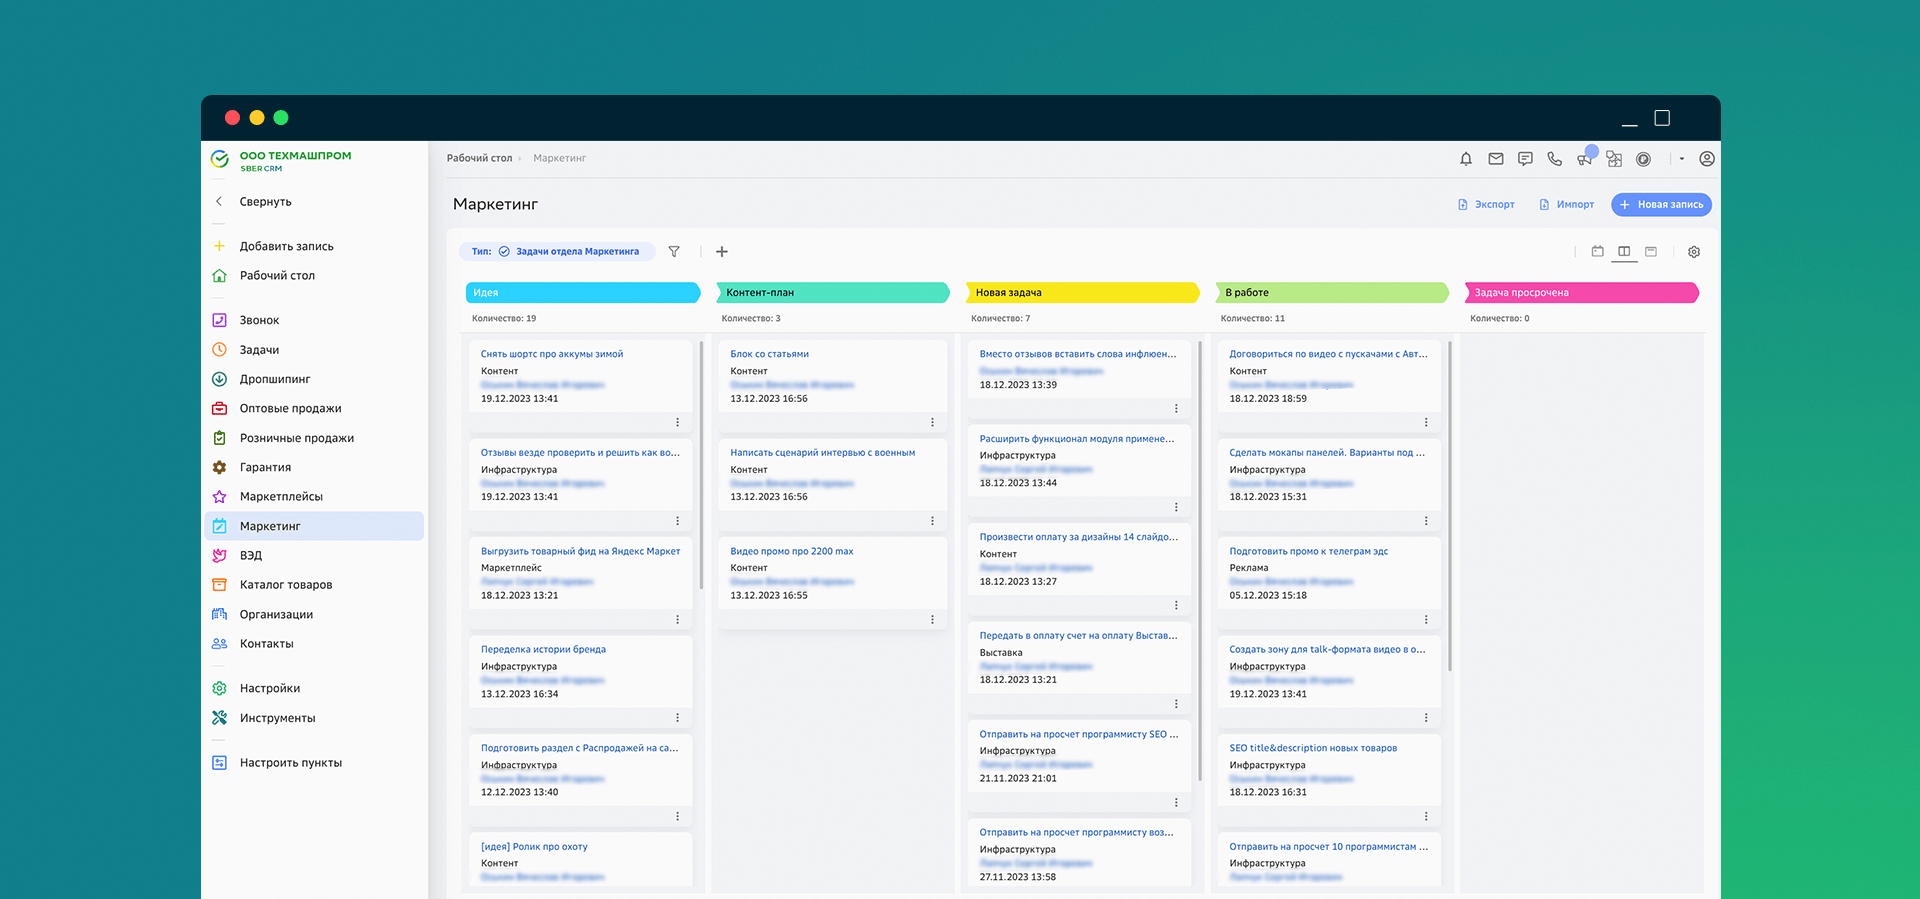This screenshot has height=899, width=1920.
Task: Open menu for Снять шортс про аккумы card
Action: coord(677,423)
